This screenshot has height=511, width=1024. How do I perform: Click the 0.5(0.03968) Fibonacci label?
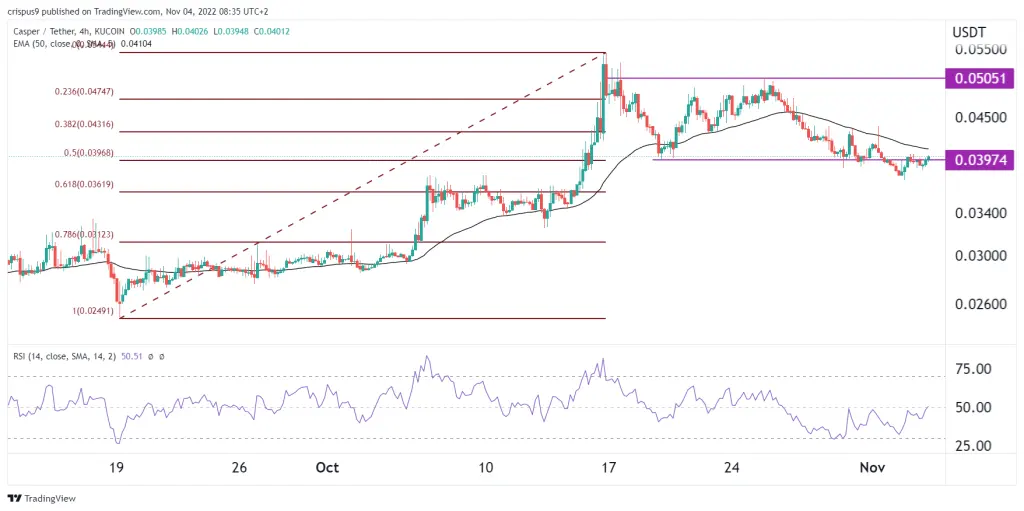coord(88,153)
